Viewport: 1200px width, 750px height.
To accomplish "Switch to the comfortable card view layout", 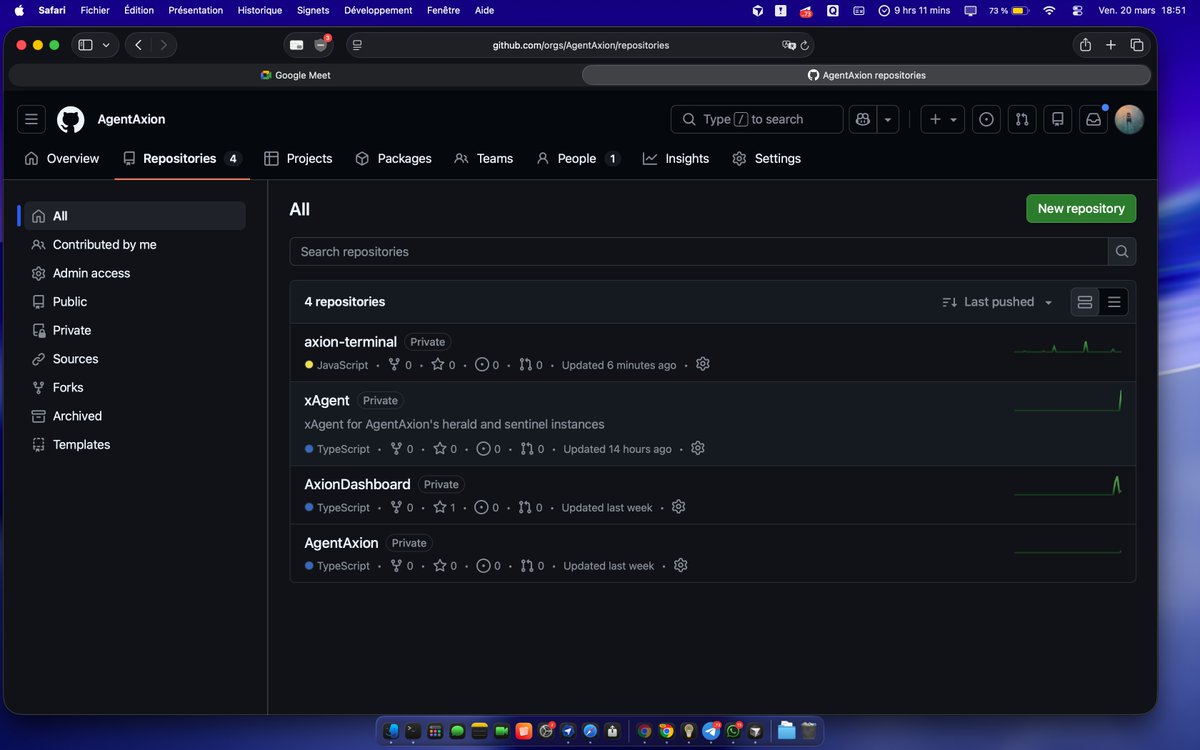I will pos(1085,302).
